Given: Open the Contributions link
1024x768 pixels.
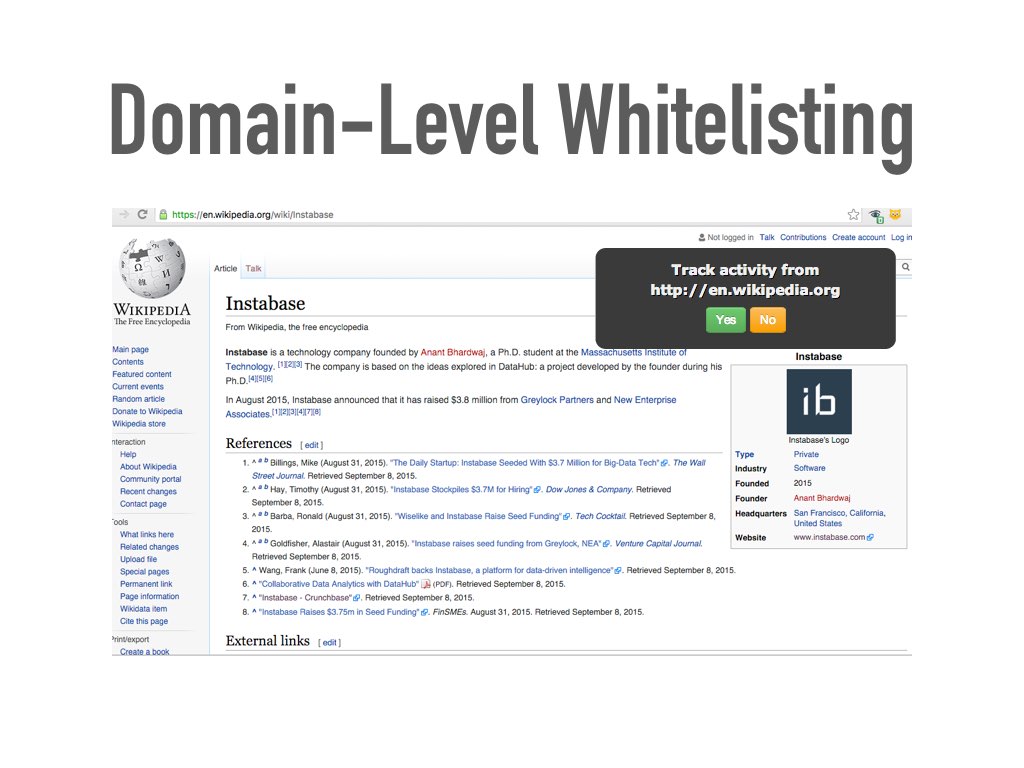Looking at the screenshot, I should (x=803, y=238).
